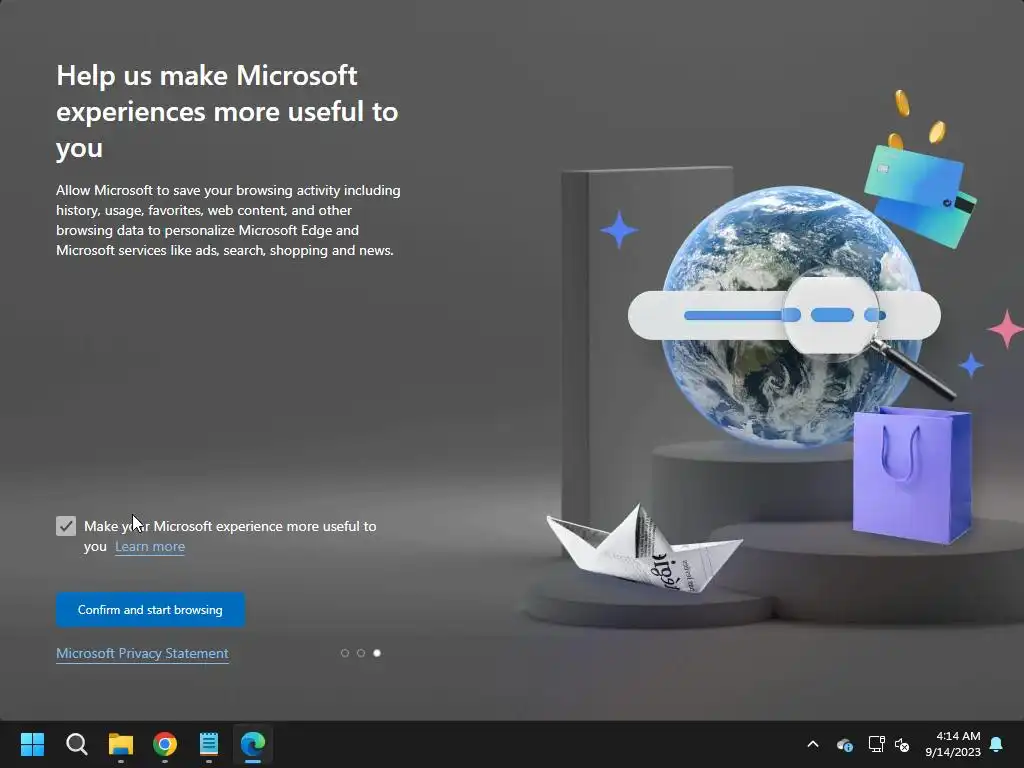This screenshot has width=1024, height=768.
Task: Go to second onboarding page dot
Action: (360, 653)
